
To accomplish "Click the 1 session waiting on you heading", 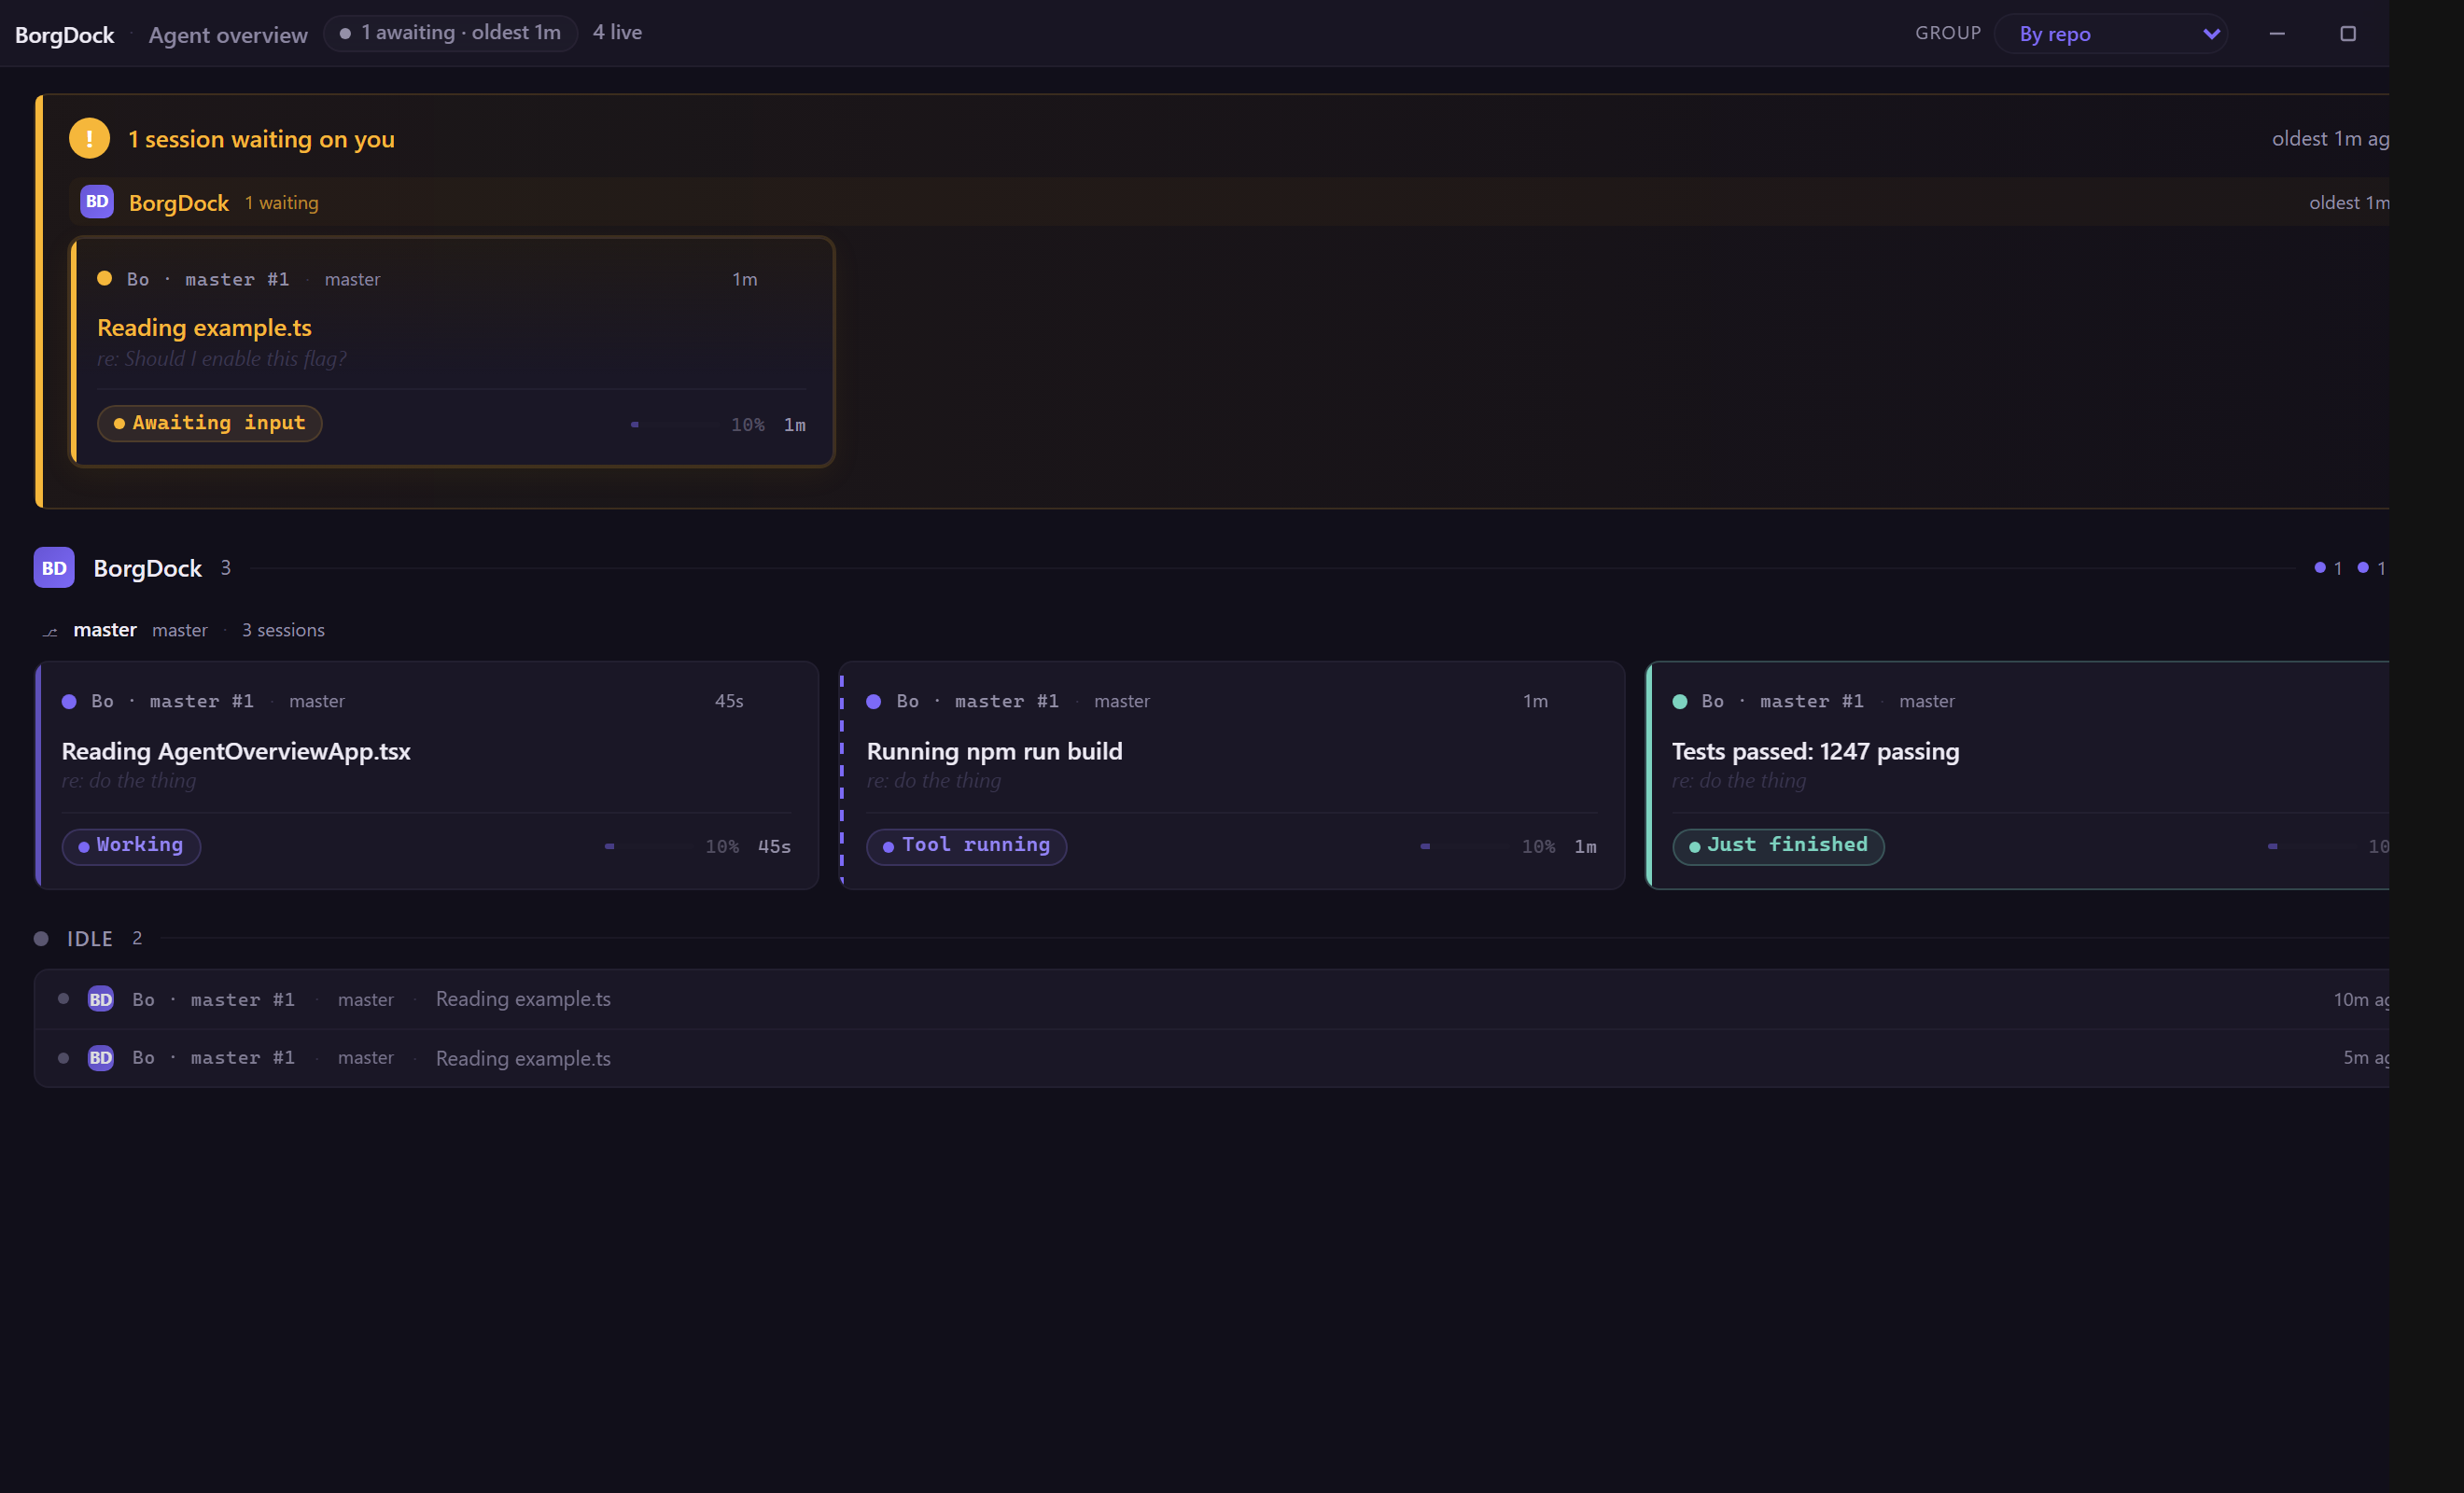I will click(261, 139).
